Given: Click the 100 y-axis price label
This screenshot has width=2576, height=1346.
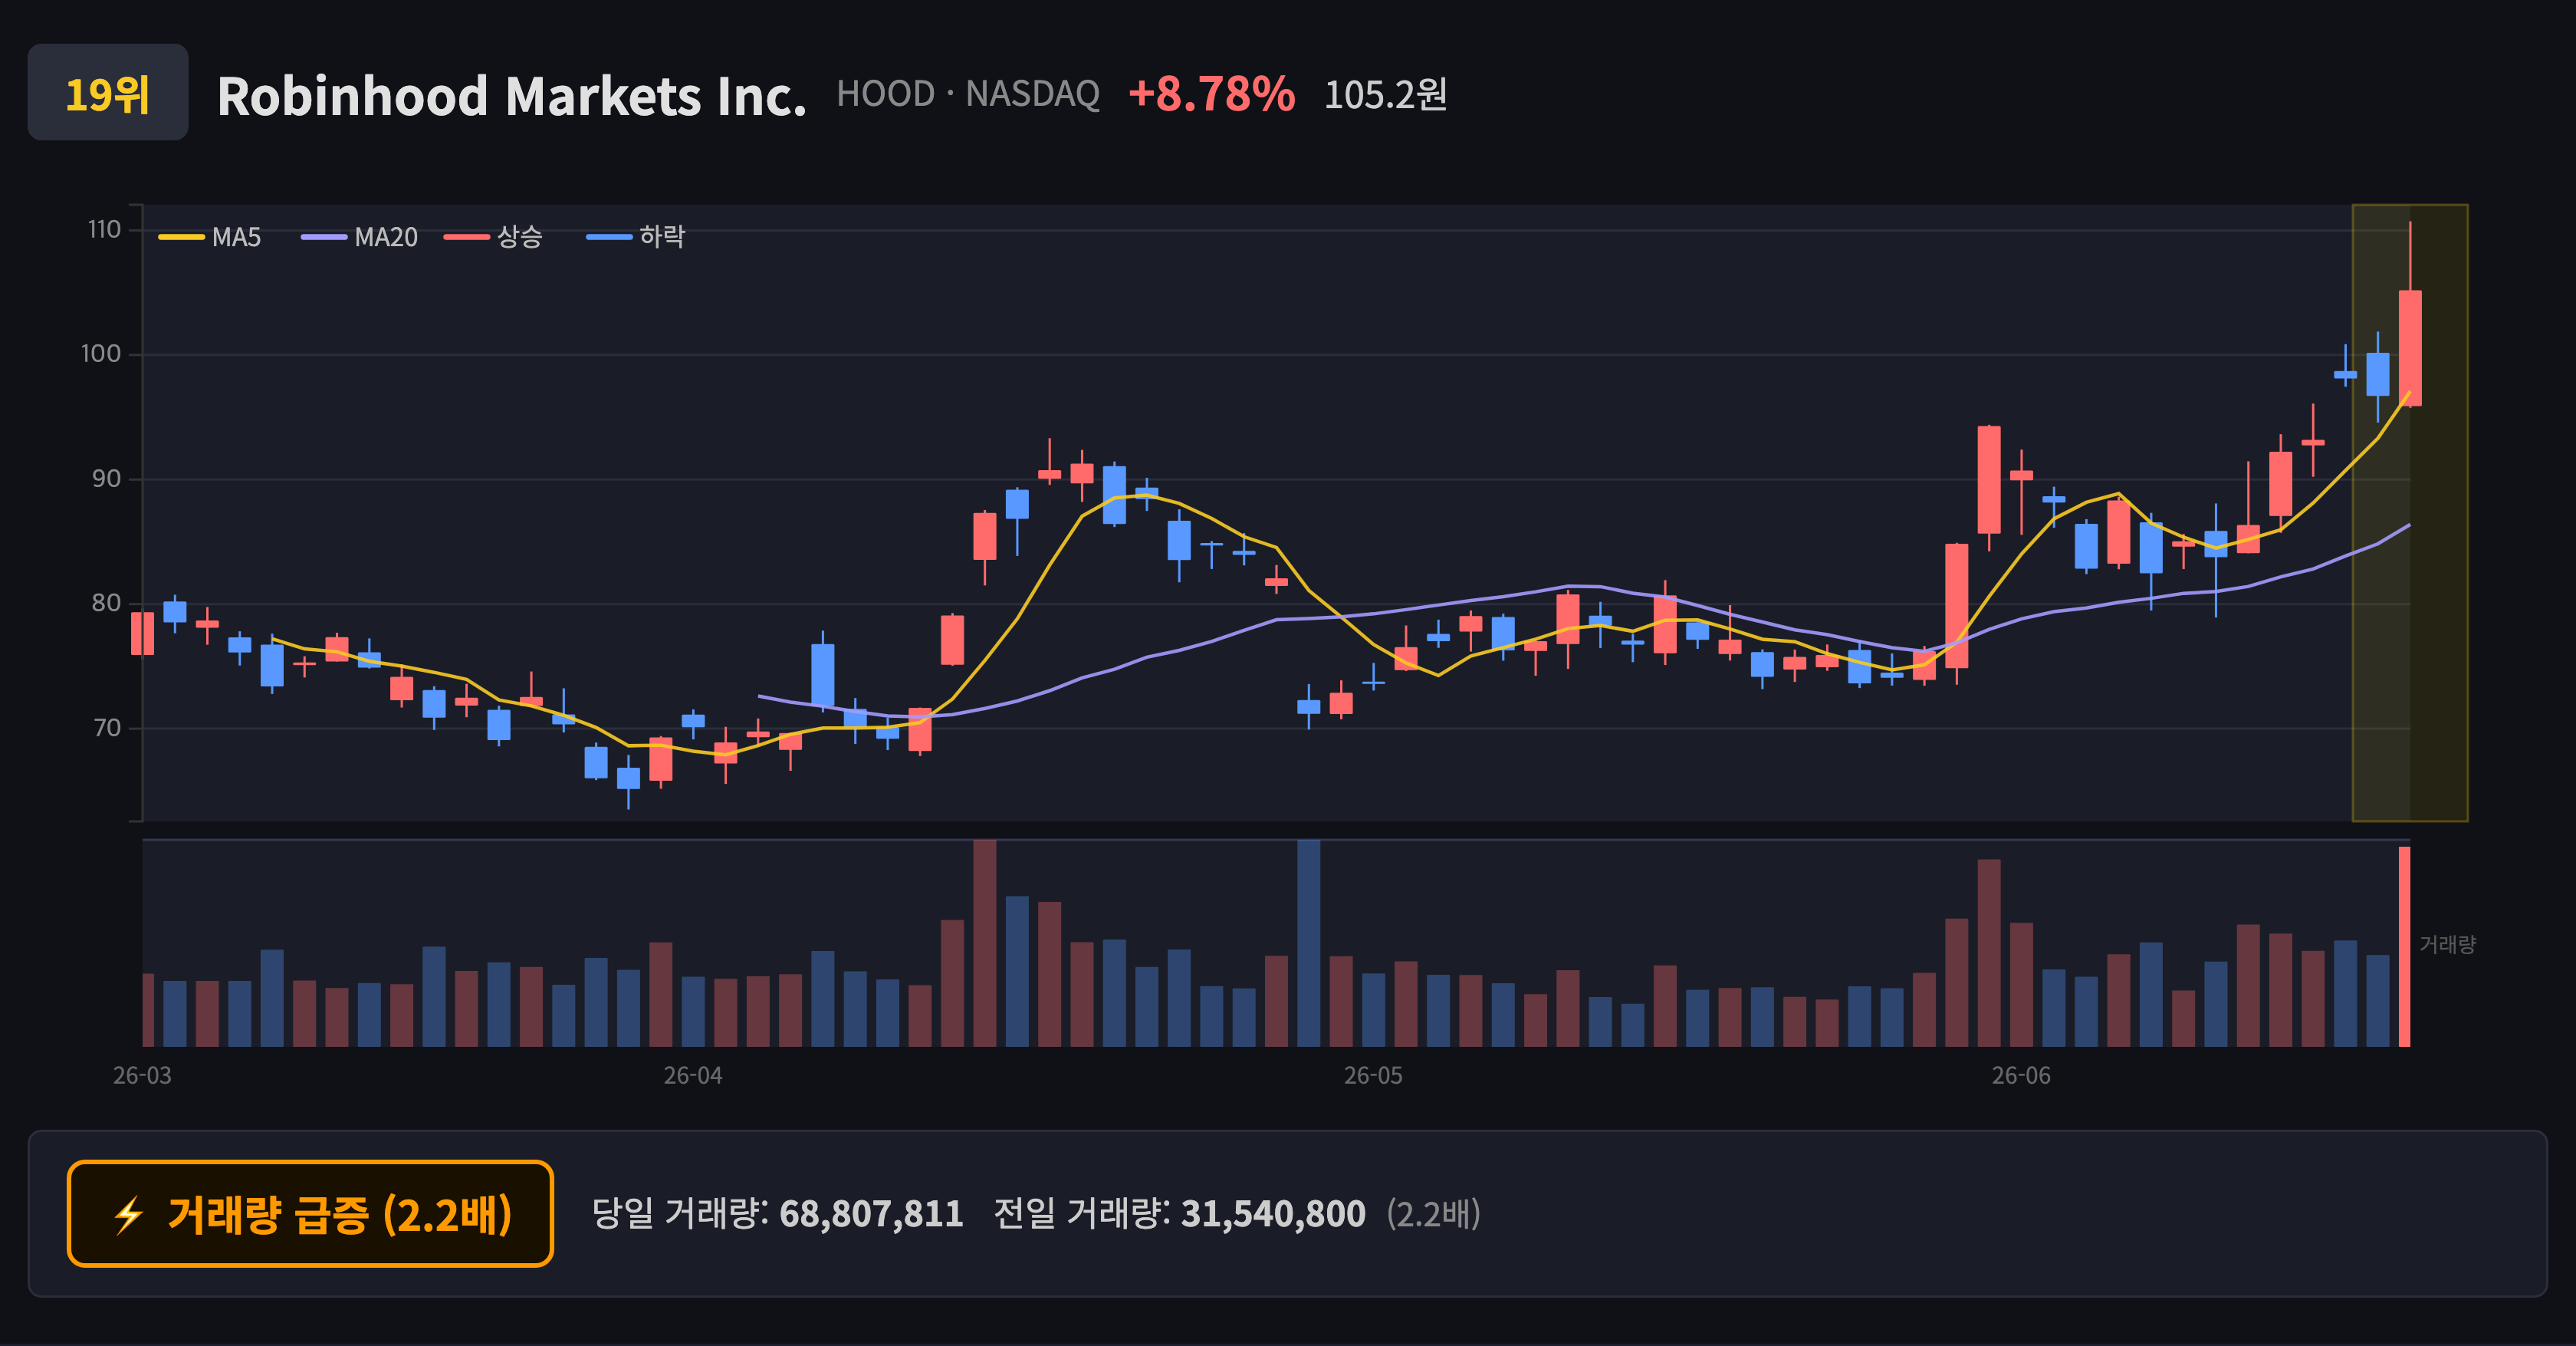Looking at the screenshot, I should (x=101, y=354).
